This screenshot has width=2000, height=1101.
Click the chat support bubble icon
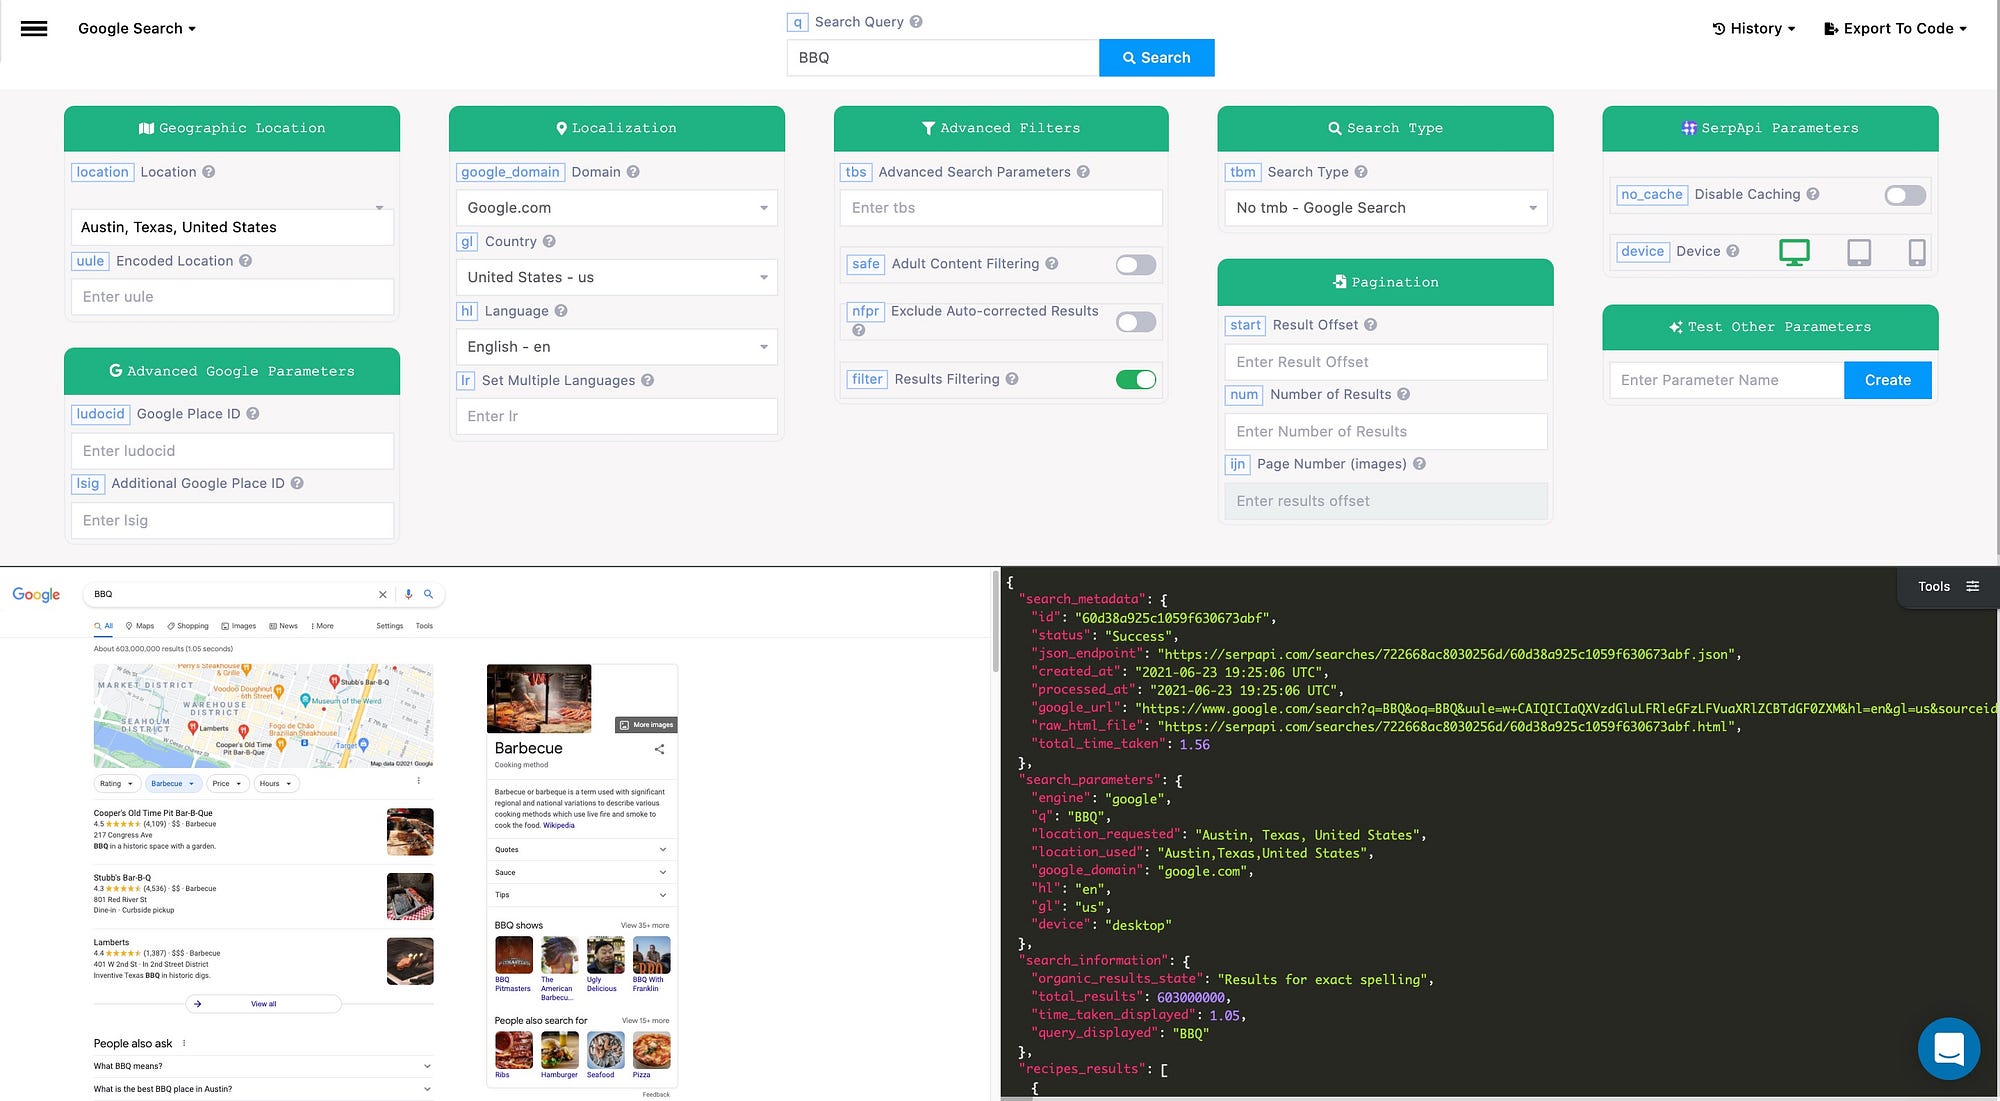(x=1948, y=1048)
